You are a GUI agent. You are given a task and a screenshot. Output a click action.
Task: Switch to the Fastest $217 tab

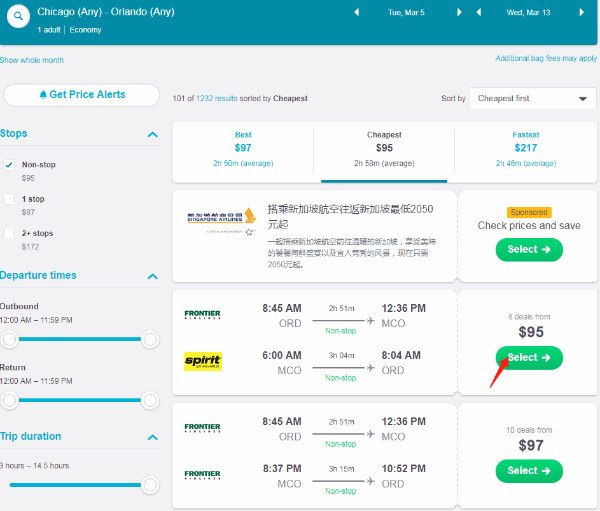(x=526, y=149)
